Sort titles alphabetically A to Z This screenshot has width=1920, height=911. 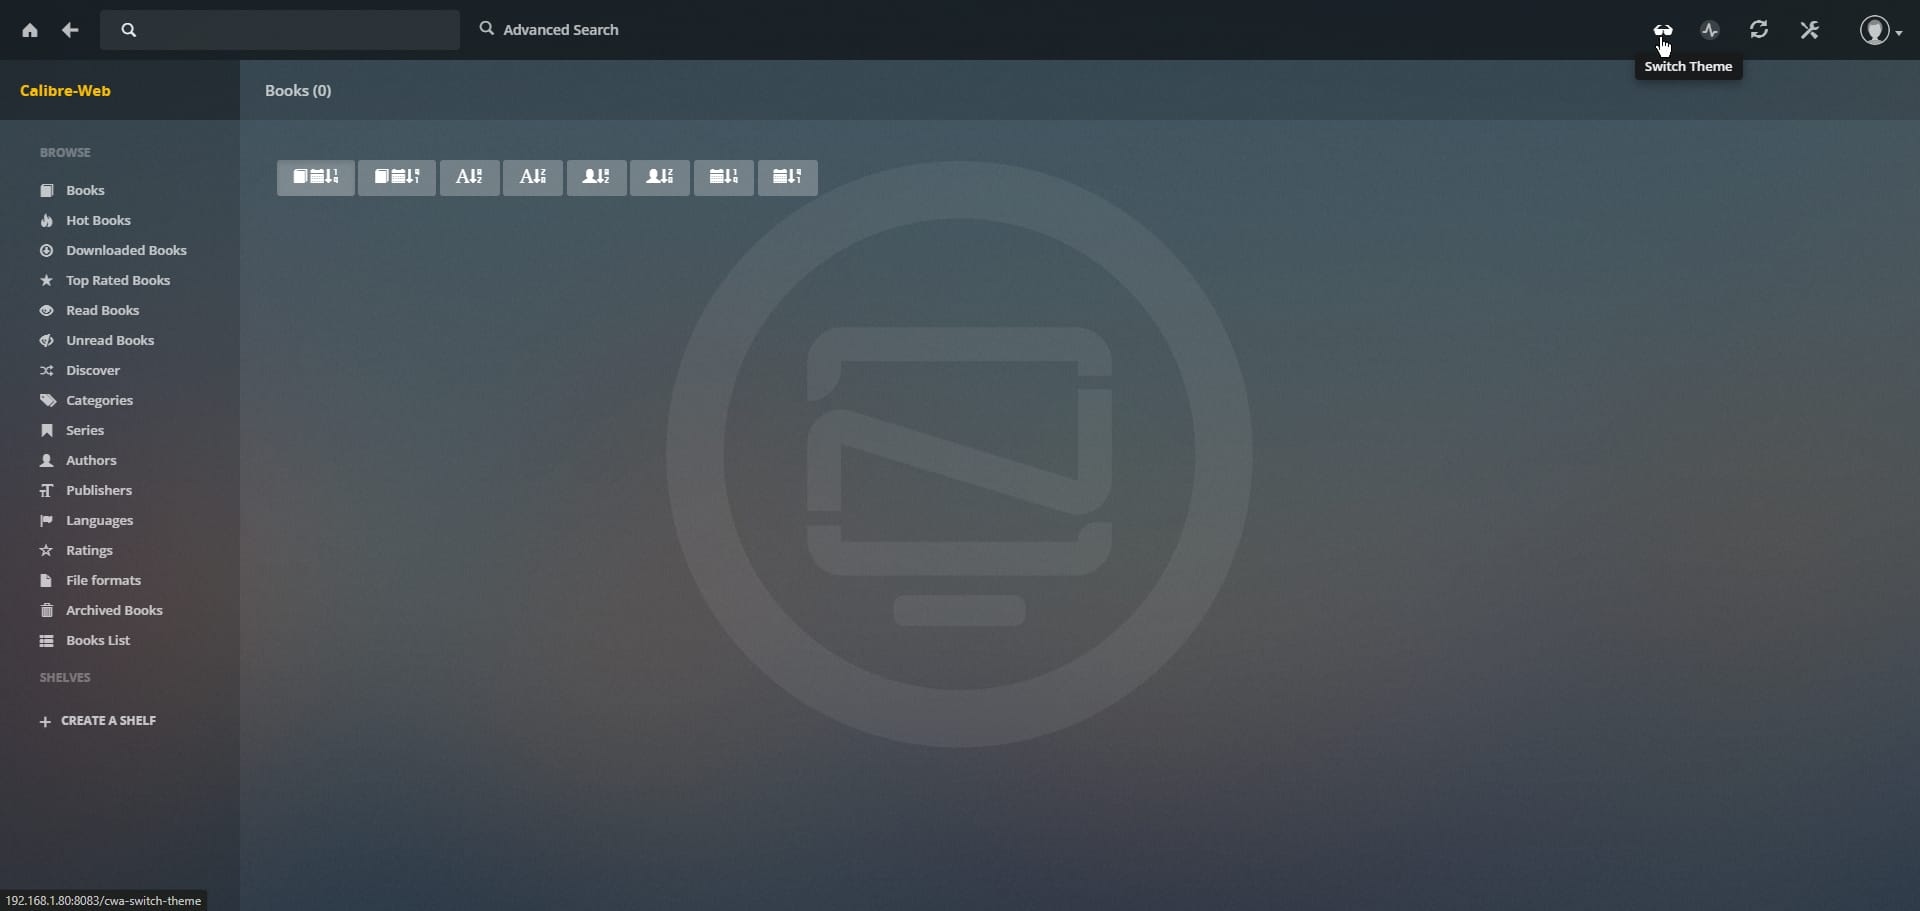pyautogui.click(x=470, y=177)
